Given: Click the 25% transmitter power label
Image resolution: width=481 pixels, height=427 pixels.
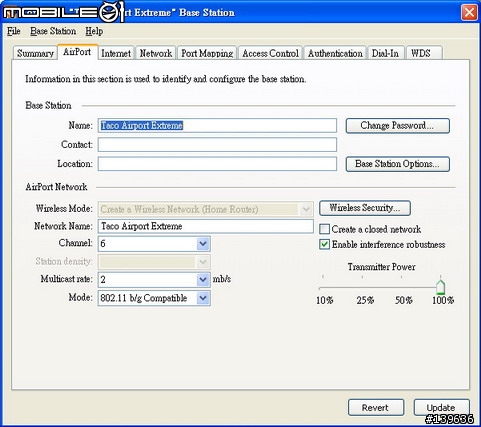Looking at the screenshot, I should click(x=365, y=300).
